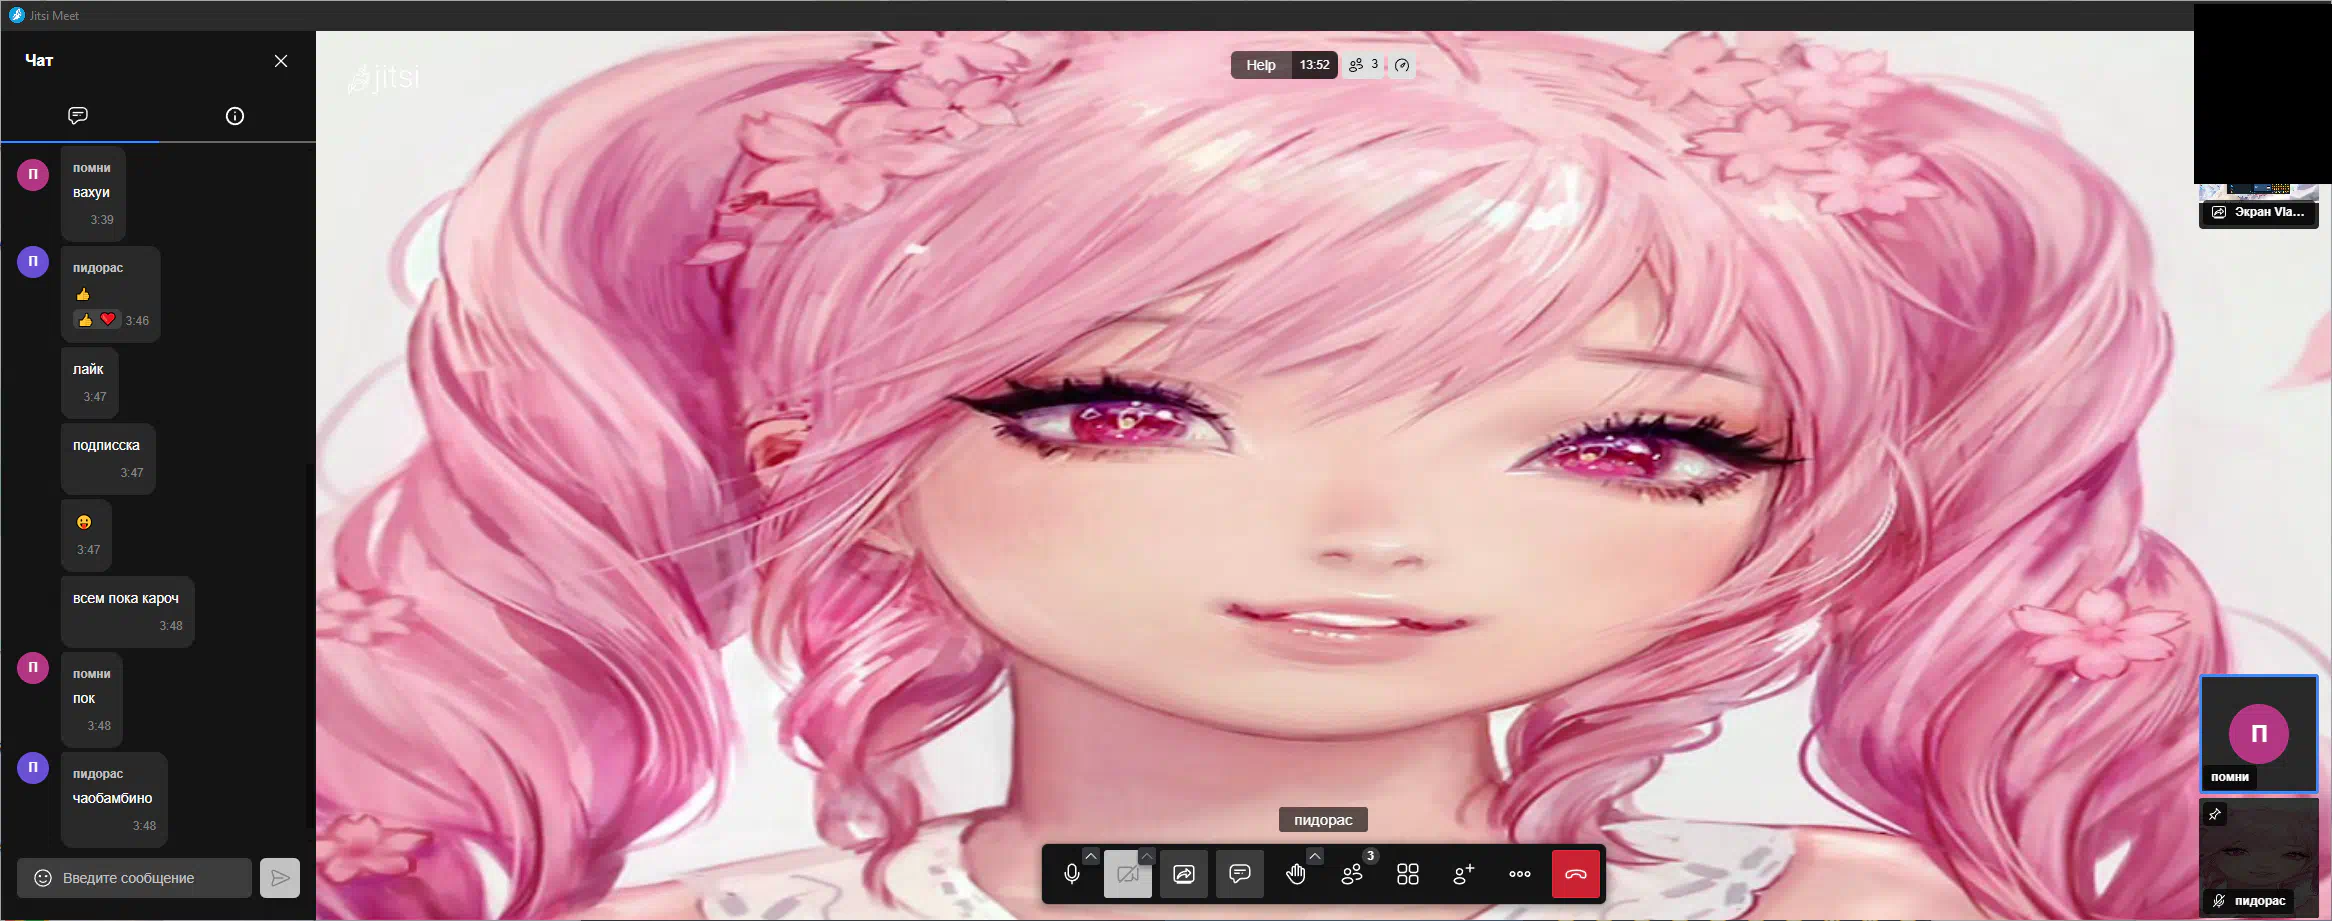The image size is (2332, 921).
Task: Click the Jitsi Meet title bar icon
Action: coord(16,15)
